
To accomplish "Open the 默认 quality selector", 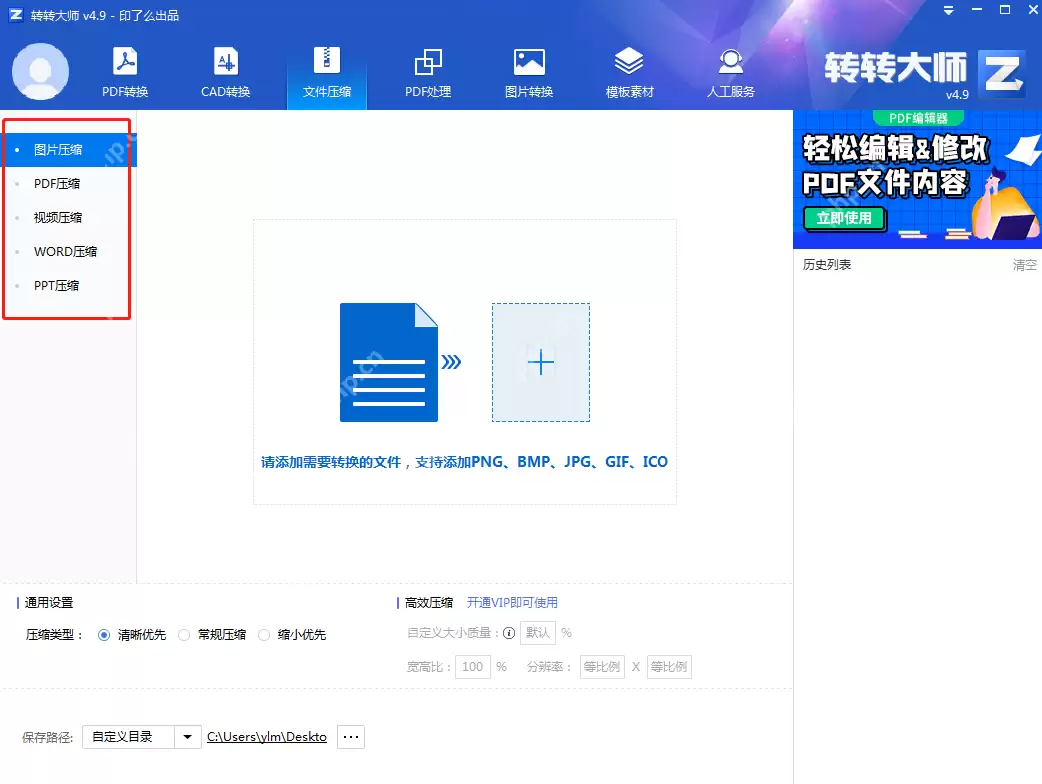I will pyautogui.click(x=537, y=632).
